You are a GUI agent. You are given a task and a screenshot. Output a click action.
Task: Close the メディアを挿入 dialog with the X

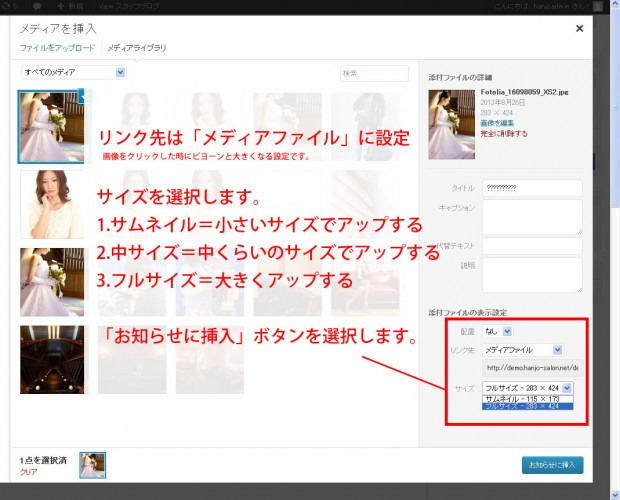click(x=579, y=29)
